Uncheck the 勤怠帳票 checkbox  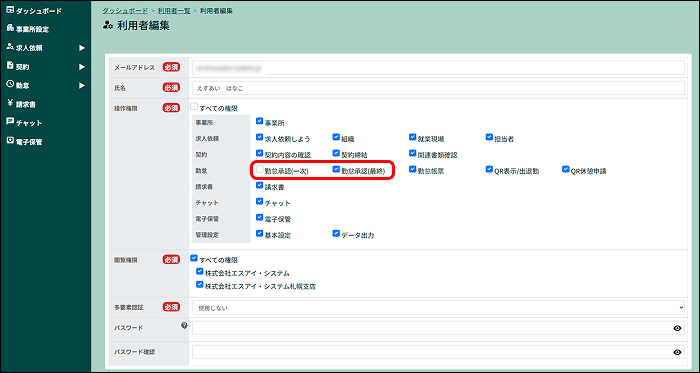(412, 169)
